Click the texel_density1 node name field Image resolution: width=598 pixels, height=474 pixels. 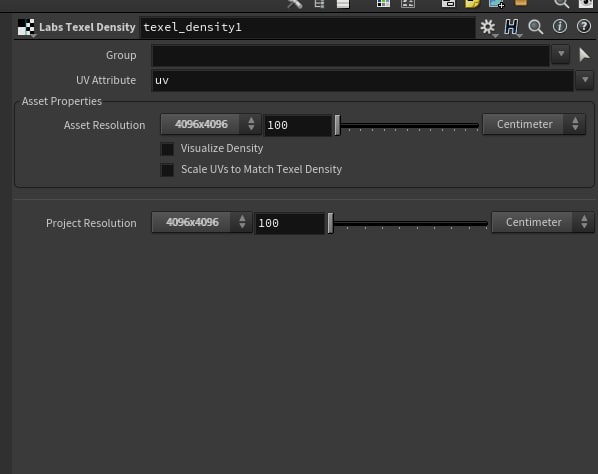click(x=308, y=27)
